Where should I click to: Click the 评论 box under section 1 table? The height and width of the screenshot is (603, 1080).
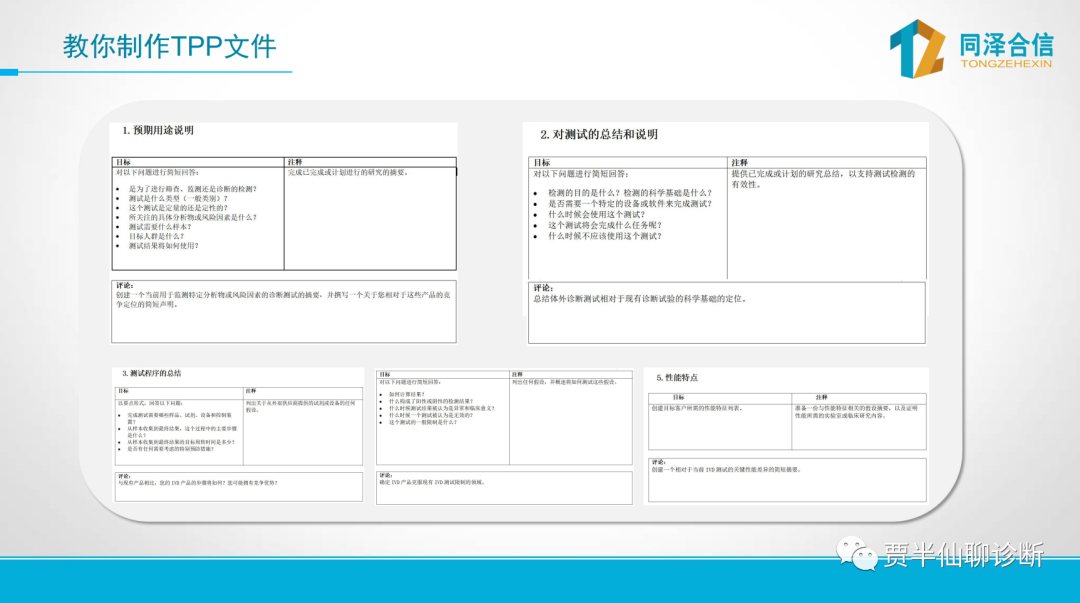[x=284, y=311]
